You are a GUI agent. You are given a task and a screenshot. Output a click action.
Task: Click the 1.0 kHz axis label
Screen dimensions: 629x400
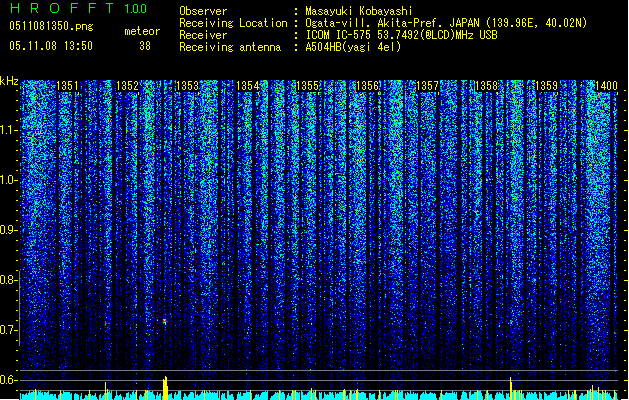(x=7, y=181)
